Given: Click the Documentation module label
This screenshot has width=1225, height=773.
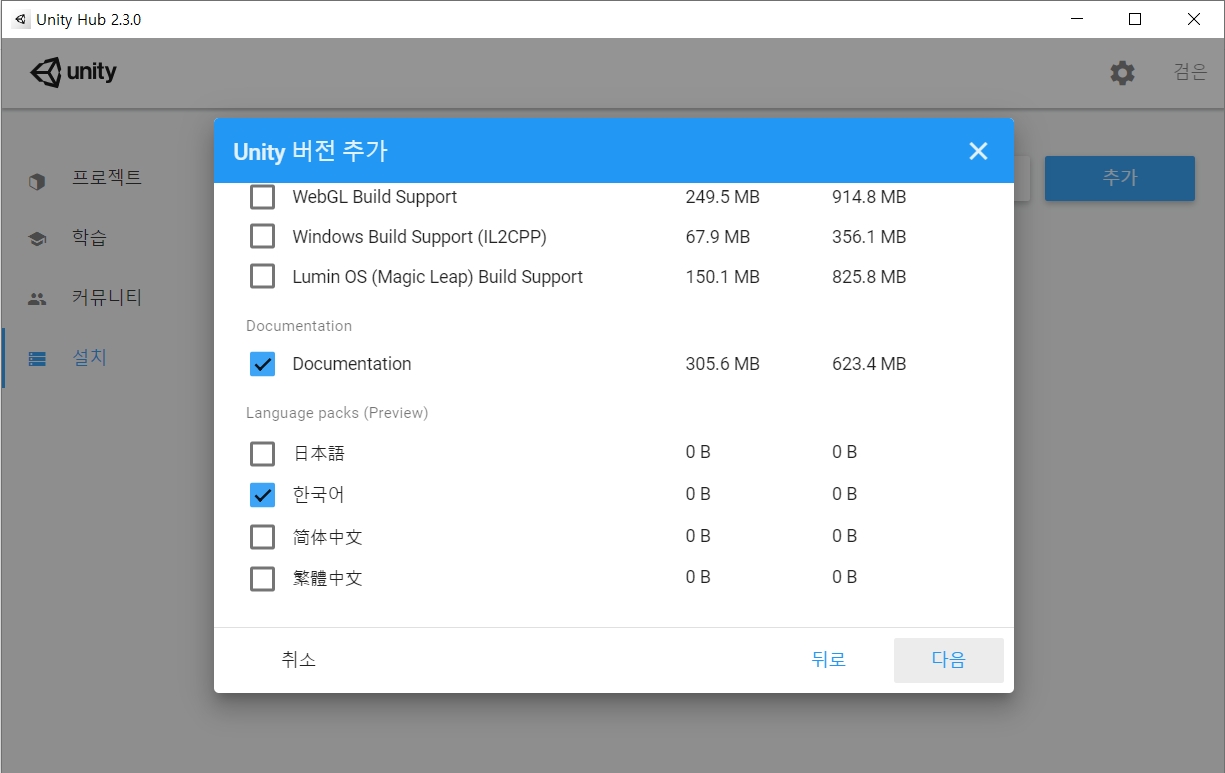Looking at the screenshot, I should coord(352,364).
